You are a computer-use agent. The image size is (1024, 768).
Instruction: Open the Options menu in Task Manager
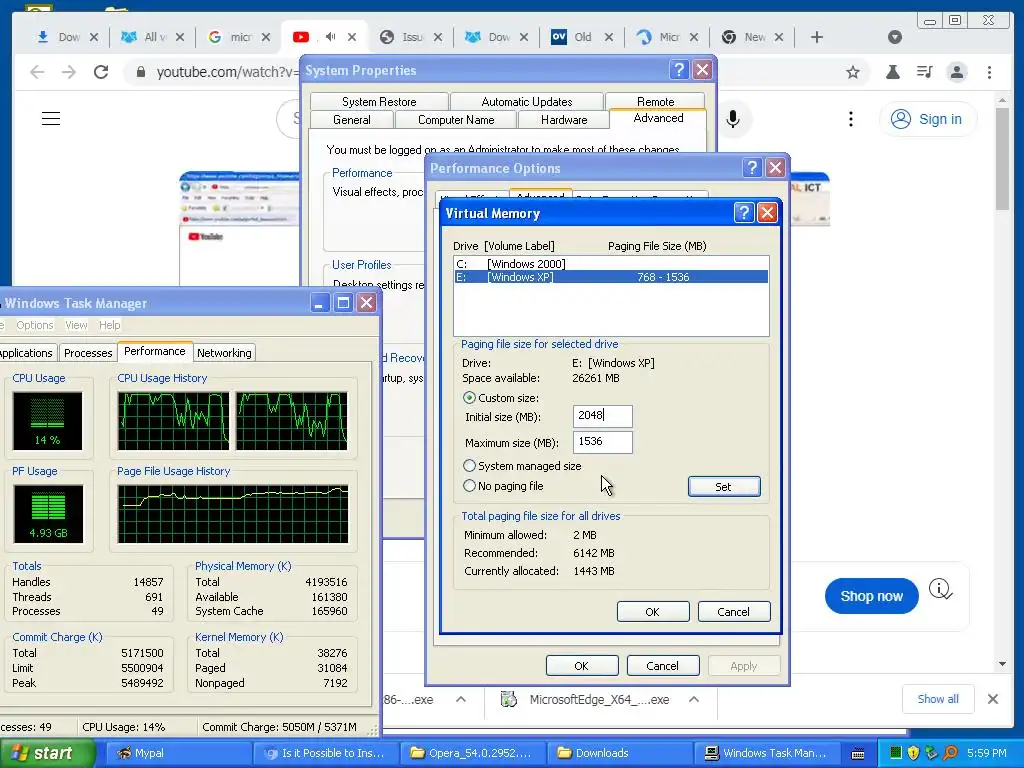35,325
